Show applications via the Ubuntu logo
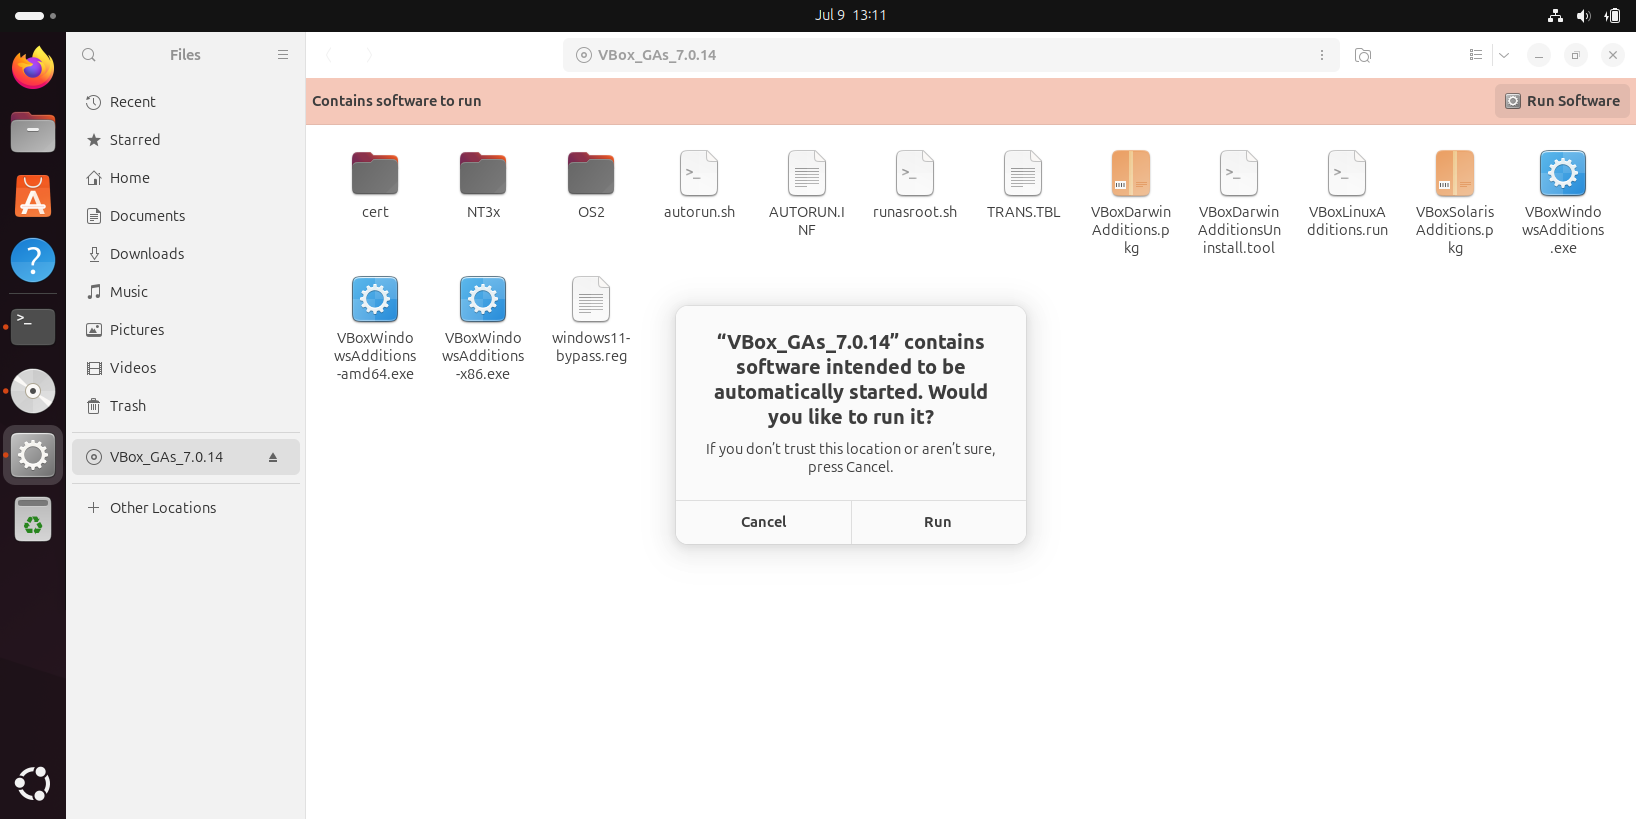1636x819 pixels. click(x=33, y=784)
